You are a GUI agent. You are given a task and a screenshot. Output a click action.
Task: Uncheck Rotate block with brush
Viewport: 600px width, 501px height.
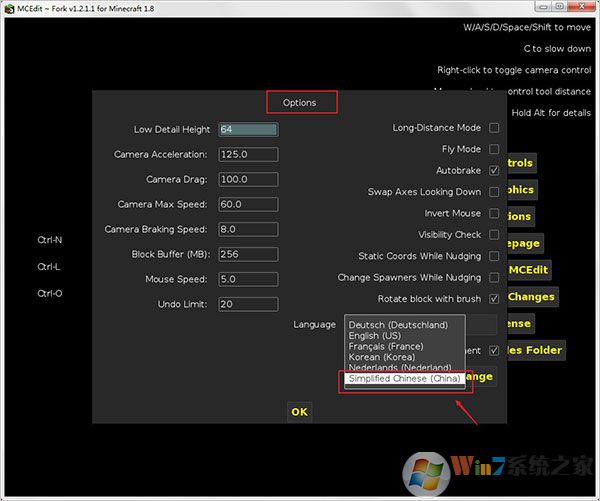494,299
